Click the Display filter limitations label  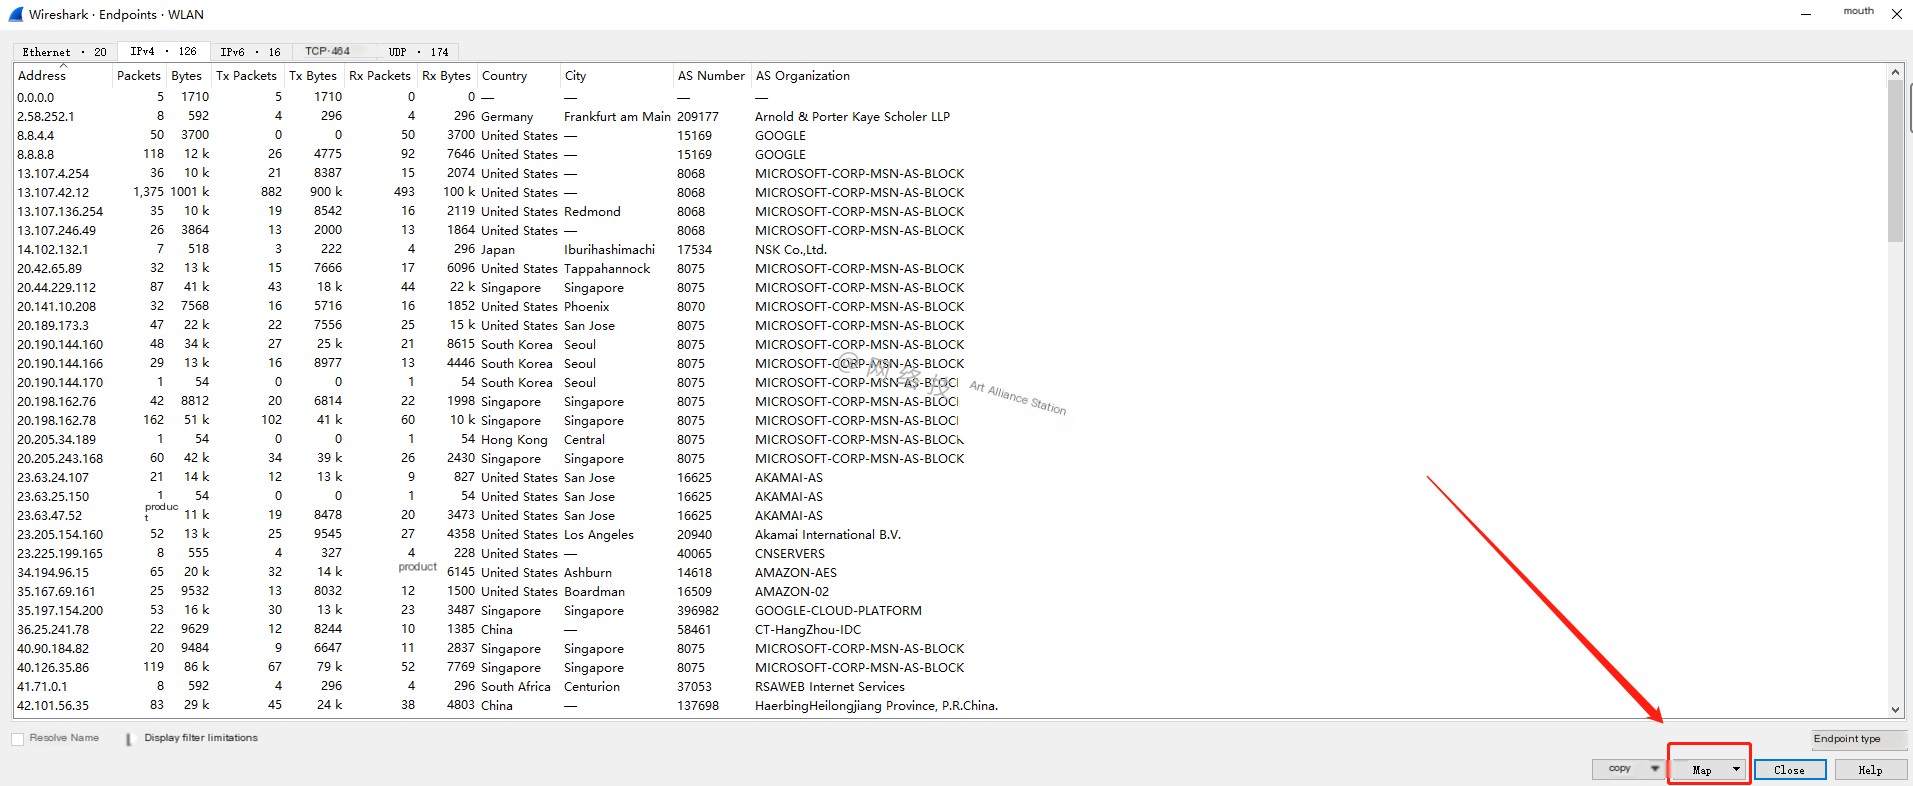(x=201, y=738)
